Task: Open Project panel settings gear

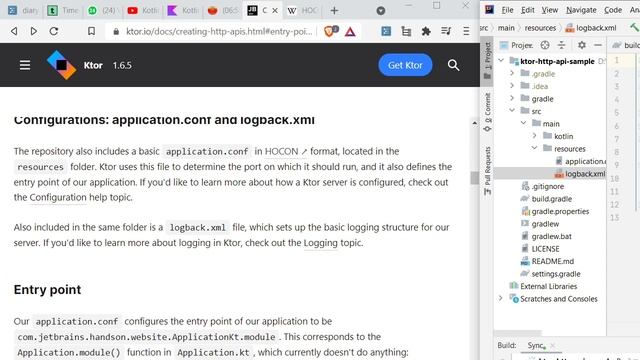Action: coord(582,45)
